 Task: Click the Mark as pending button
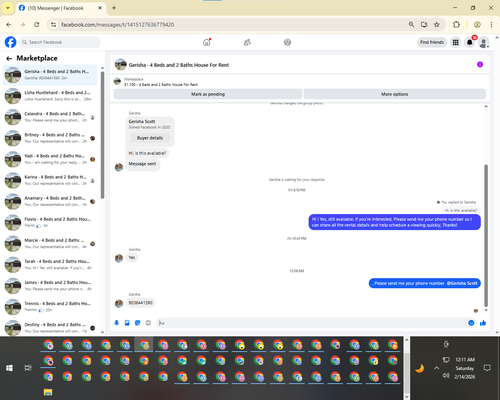tap(208, 94)
